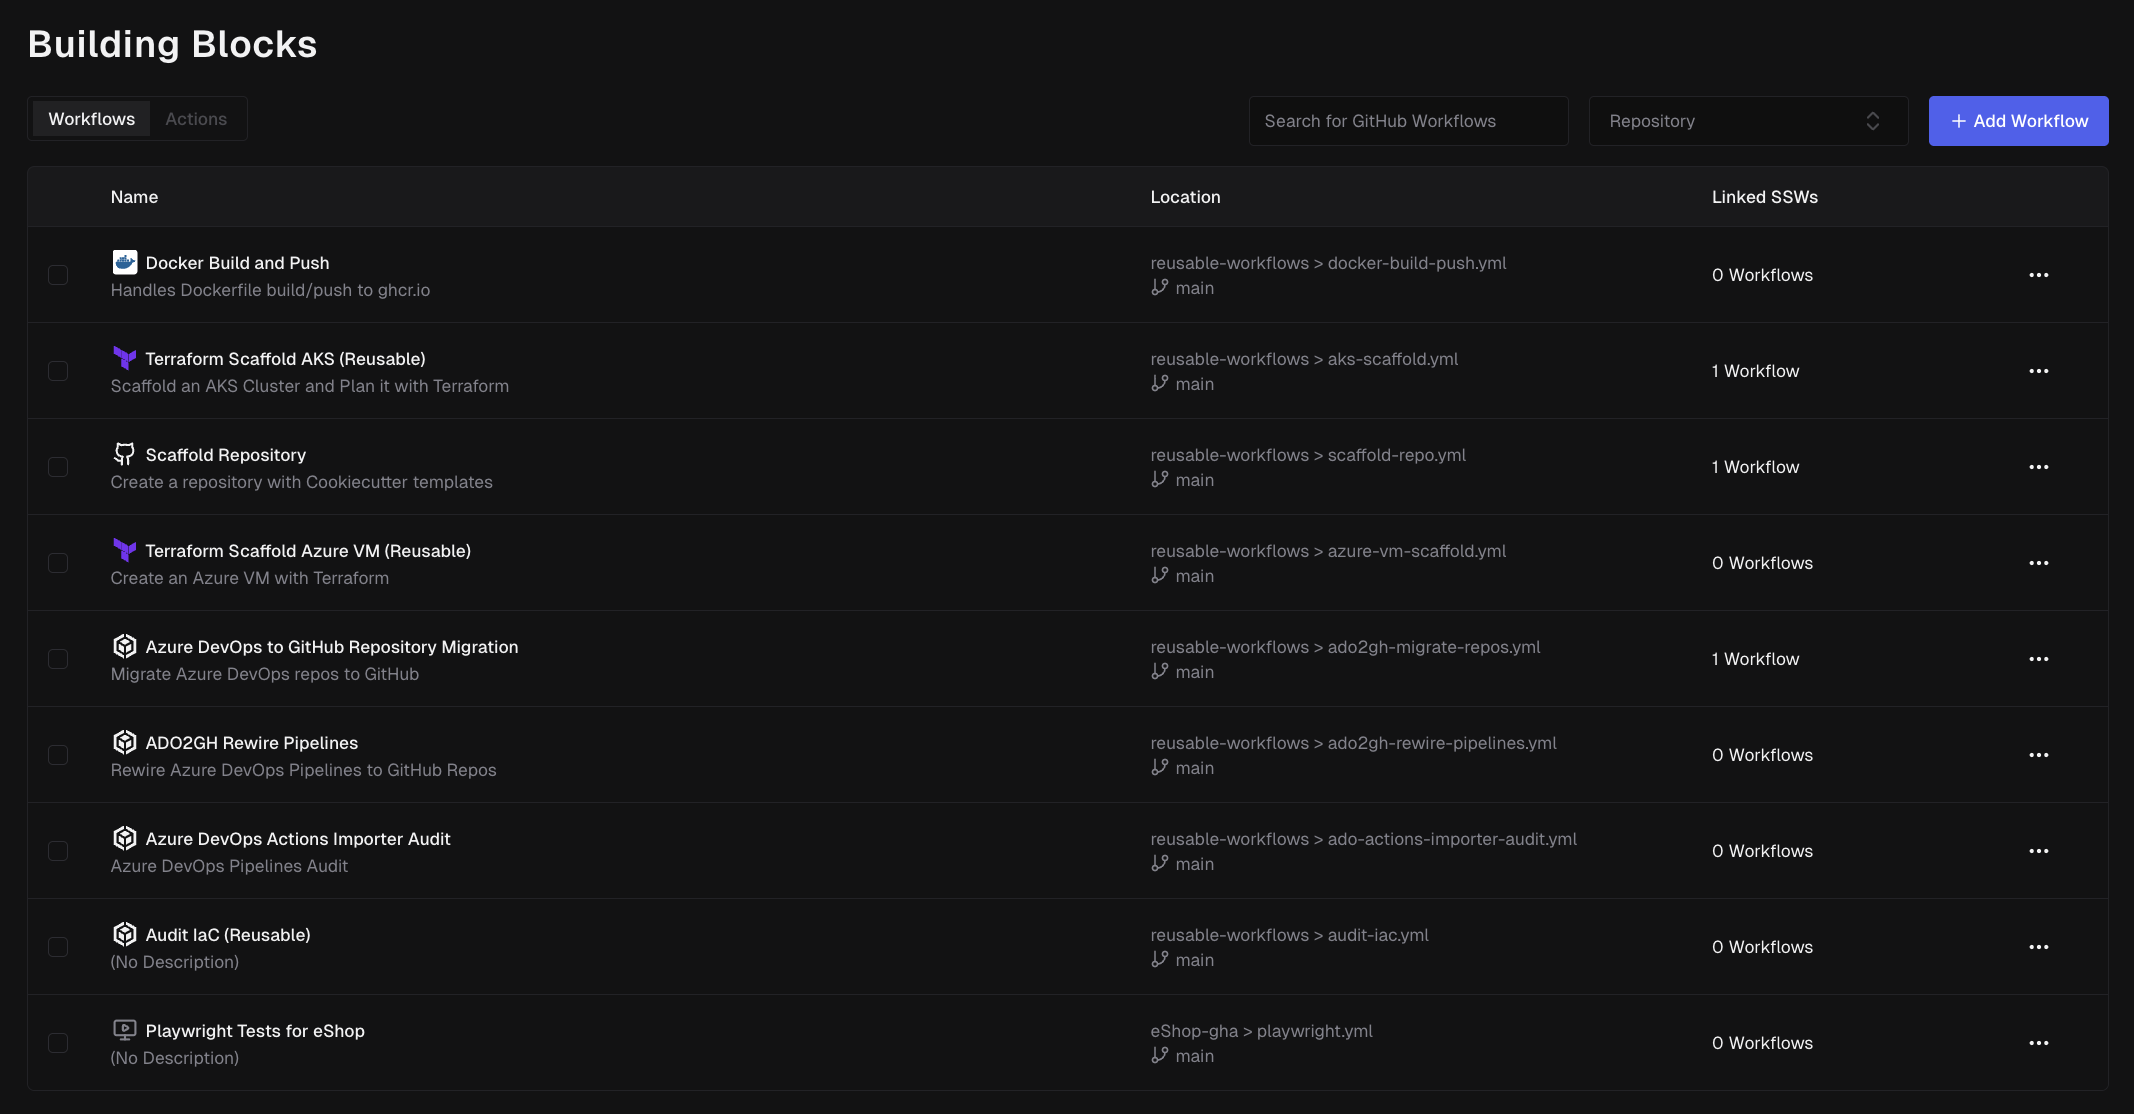Open the three-dot menu for Terraform Scaffold AKS
Image resolution: width=2134 pixels, height=1114 pixels.
pyautogui.click(x=2040, y=370)
